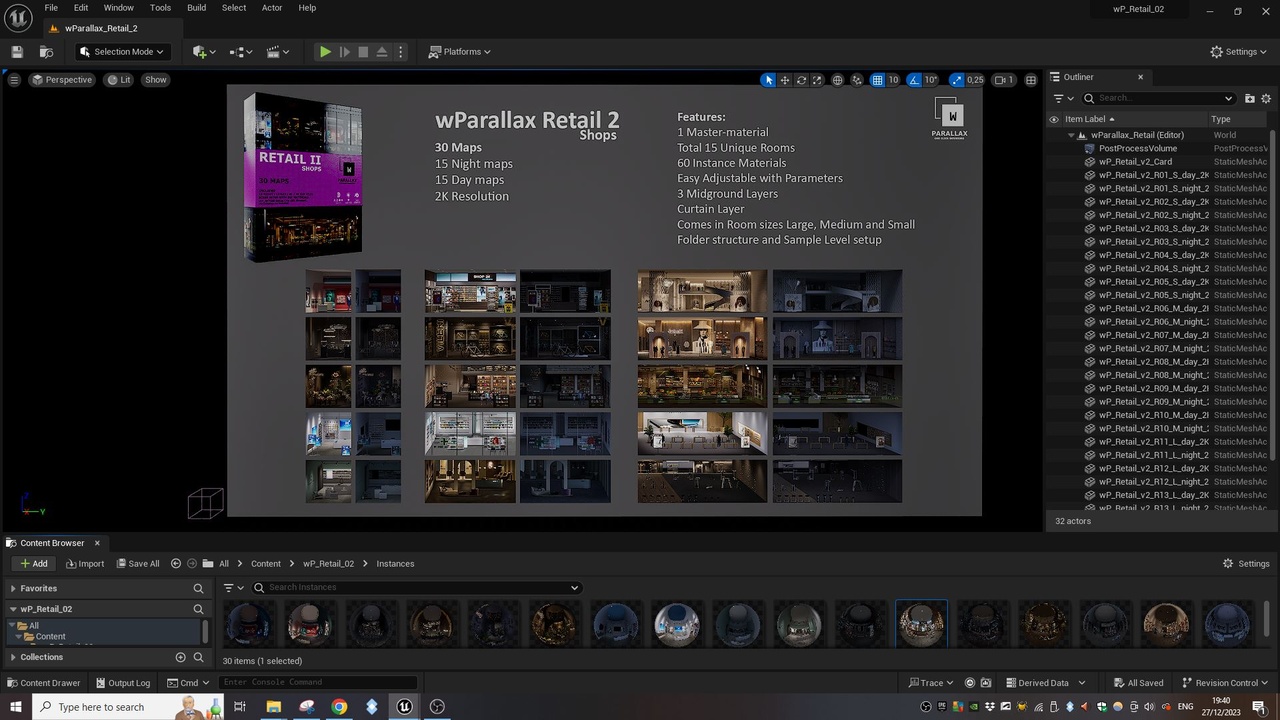1280x720 pixels.
Task: Click Import in Content Browser
Action: (85, 564)
